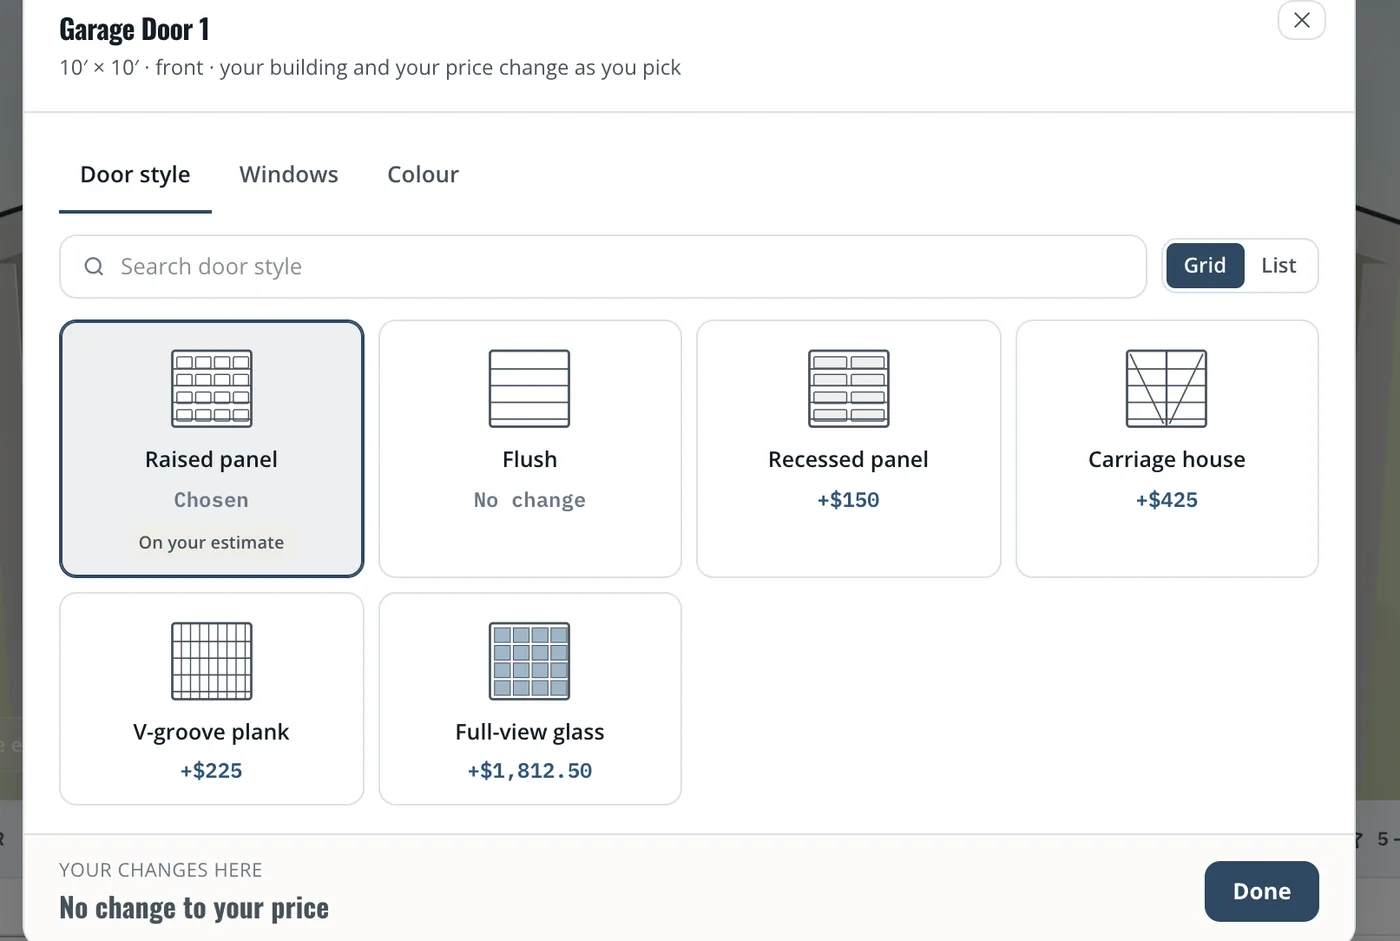Screen dimensions: 1400x941
Task: Click the "On your estimate" badge
Action: (211, 542)
